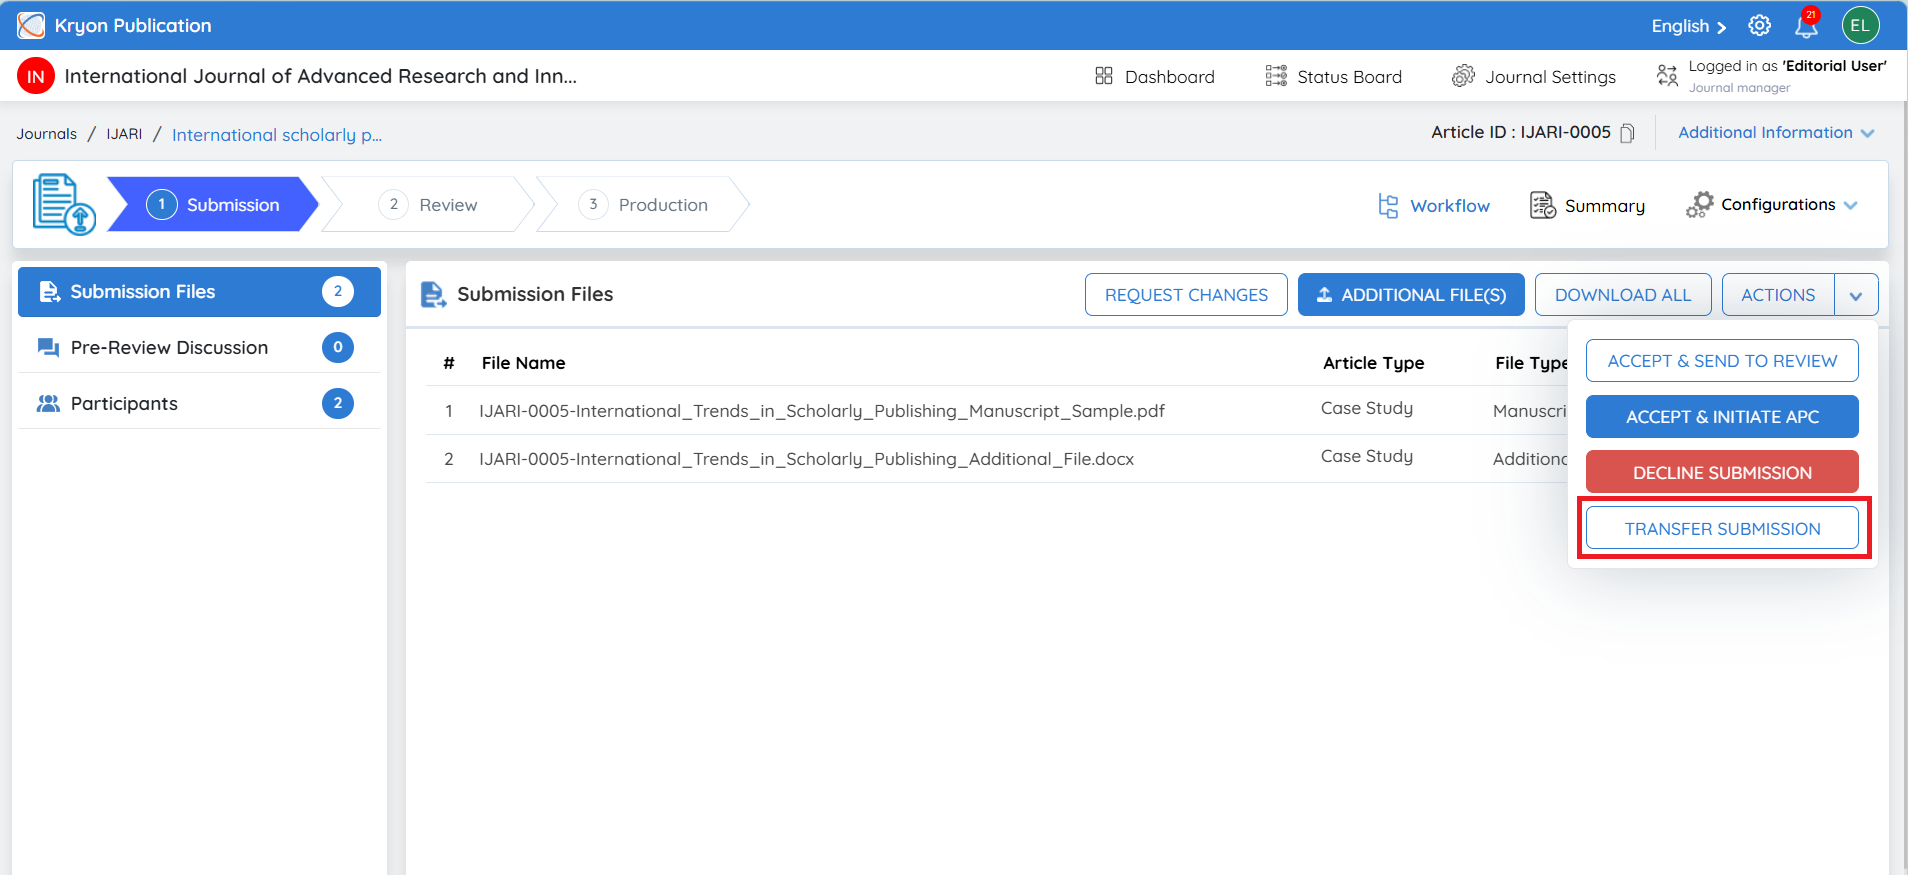Click the Journal Settings gear icon
The height and width of the screenshot is (875, 1908).
click(x=1463, y=76)
